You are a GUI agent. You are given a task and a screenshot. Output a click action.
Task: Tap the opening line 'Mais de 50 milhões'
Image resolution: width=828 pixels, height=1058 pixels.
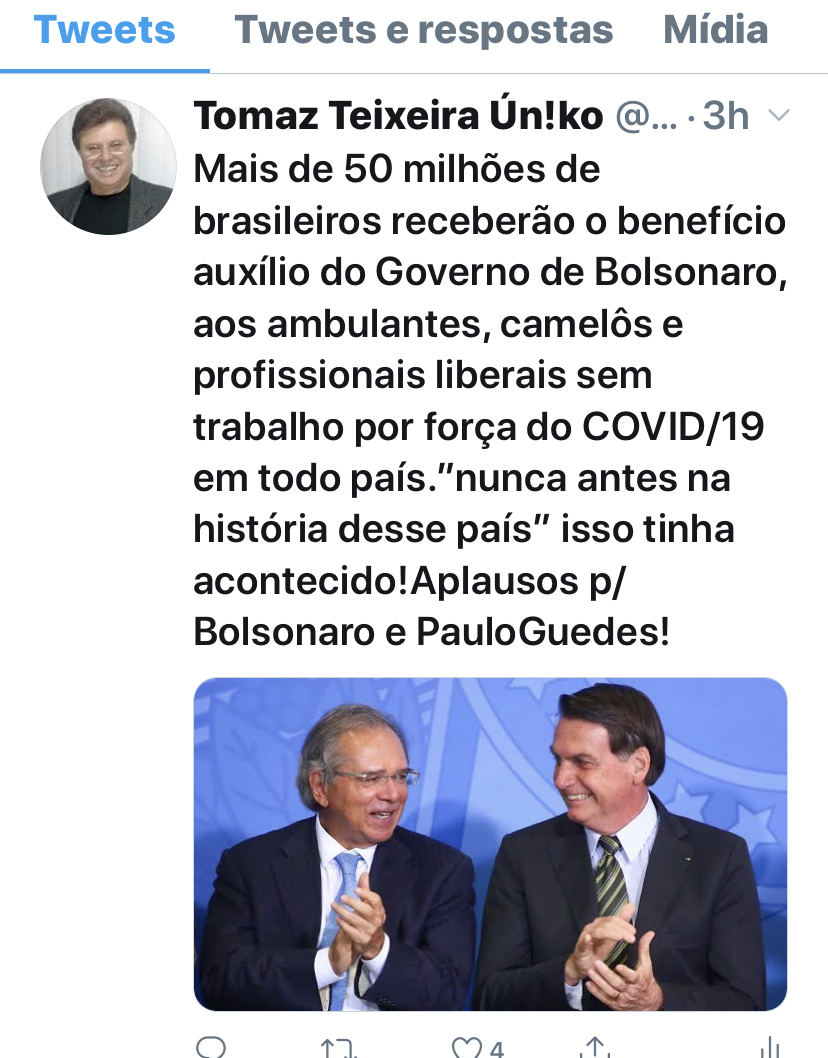(397, 169)
